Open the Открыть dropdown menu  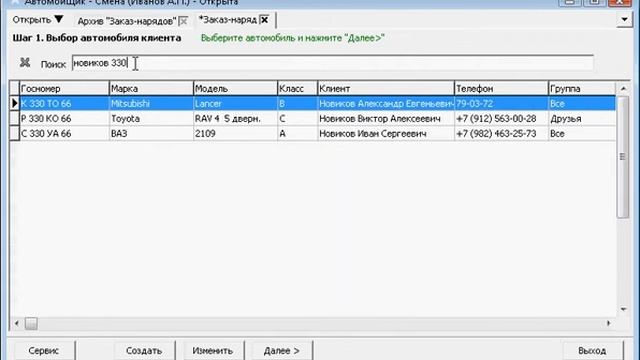[38, 20]
